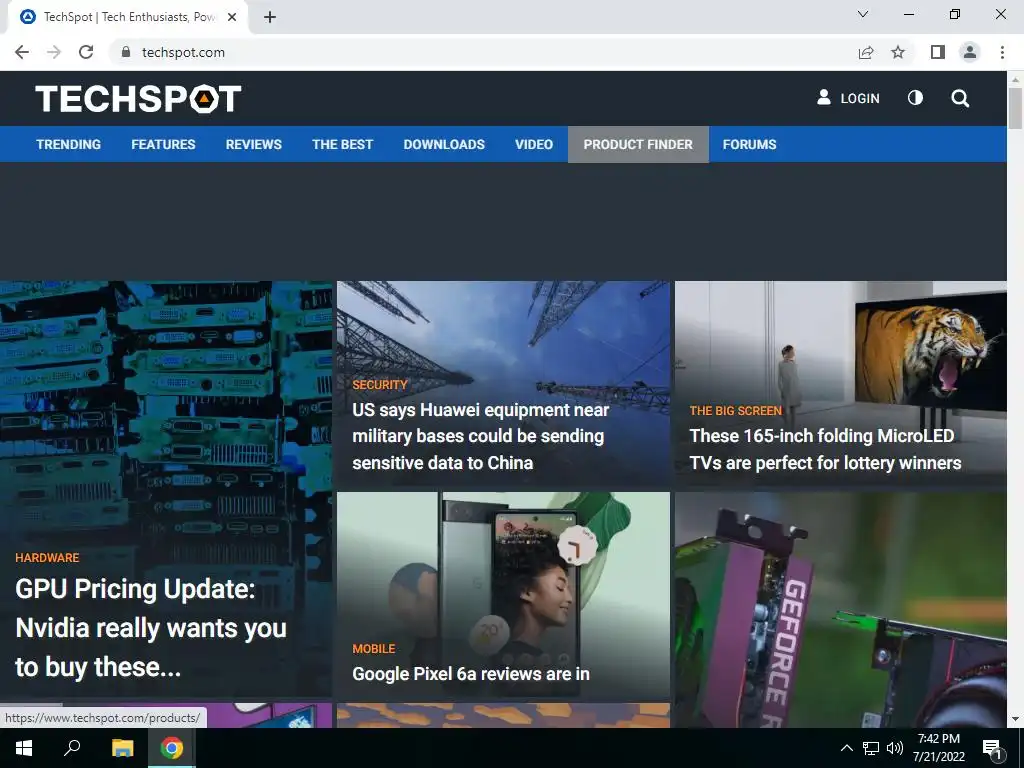Open the Windows Start menu
The image size is (1024, 768).
coord(24,748)
